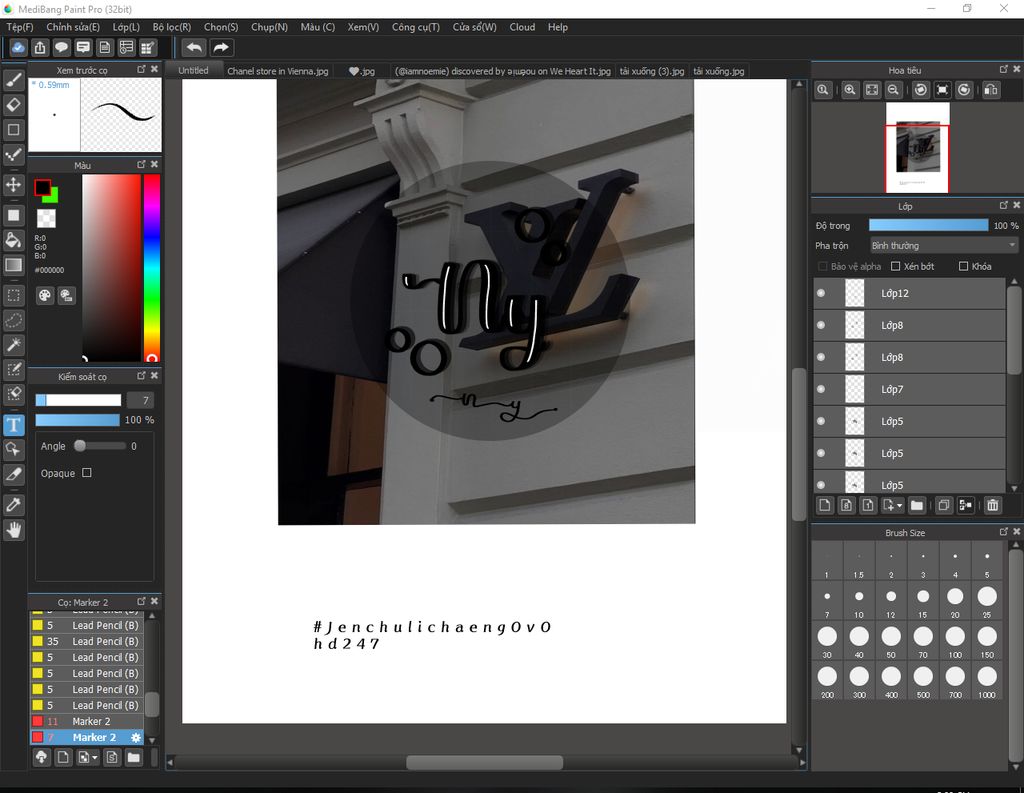Select Marker 2 brush with size 11
The height and width of the screenshot is (793, 1024).
[x=87, y=721]
